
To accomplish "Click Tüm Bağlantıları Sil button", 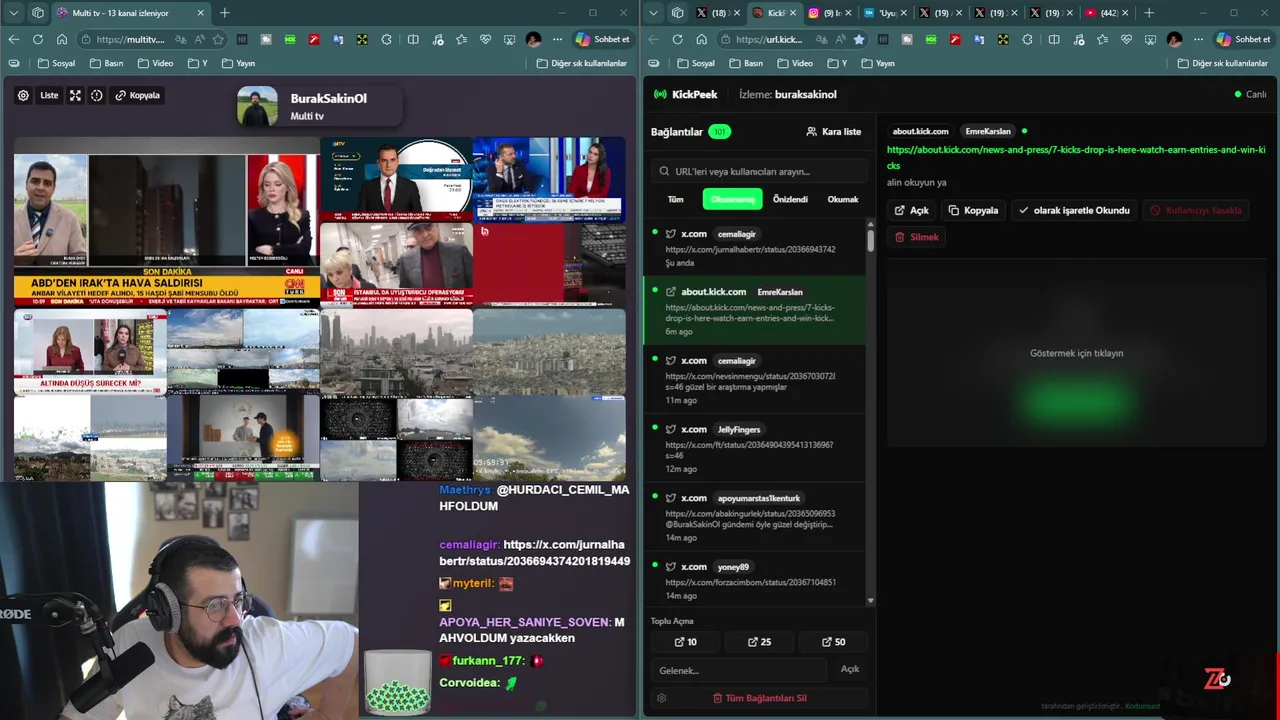I will [759, 698].
